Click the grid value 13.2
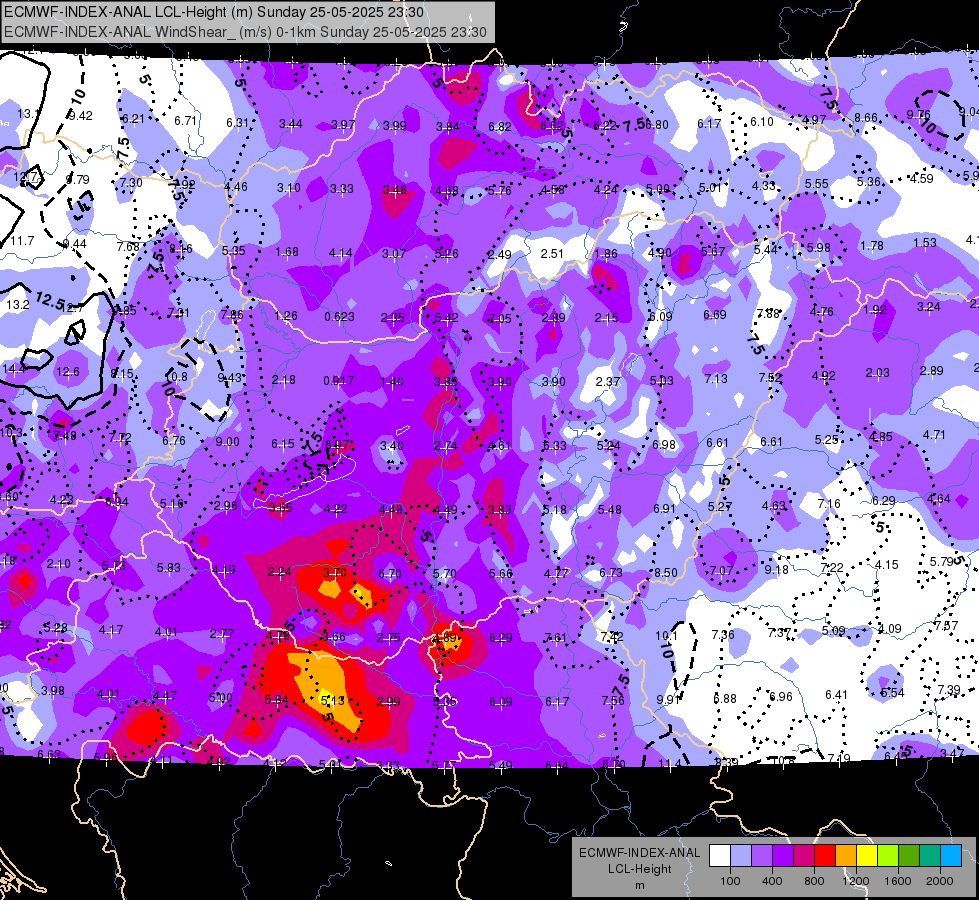Viewport: 979px width, 900px height. click(x=17, y=305)
